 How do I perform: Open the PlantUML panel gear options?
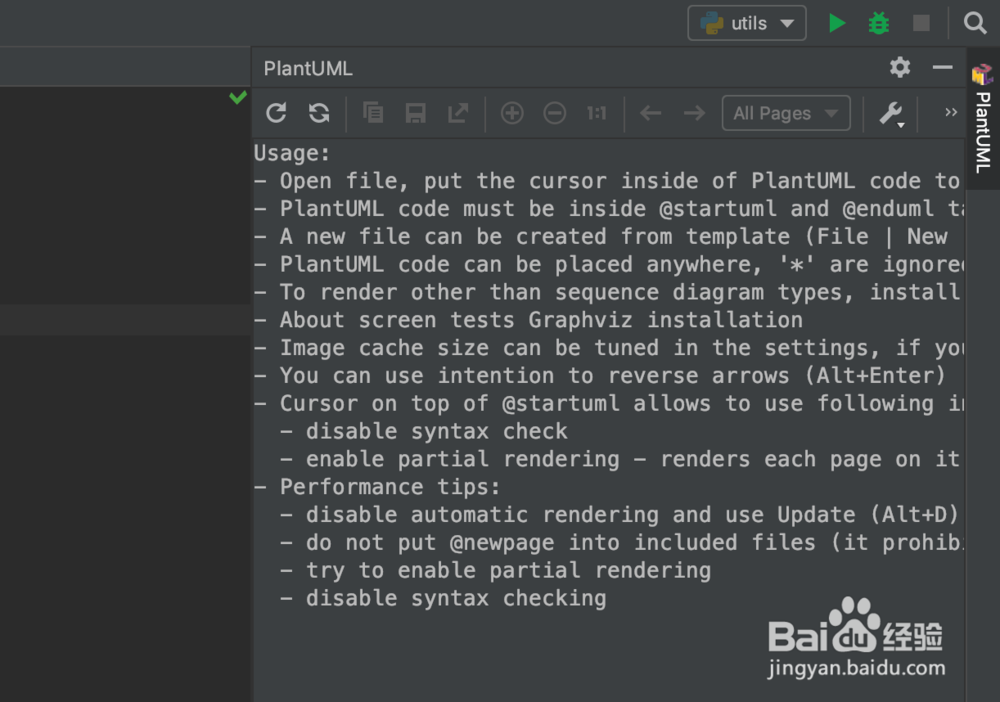click(x=900, y=67)
